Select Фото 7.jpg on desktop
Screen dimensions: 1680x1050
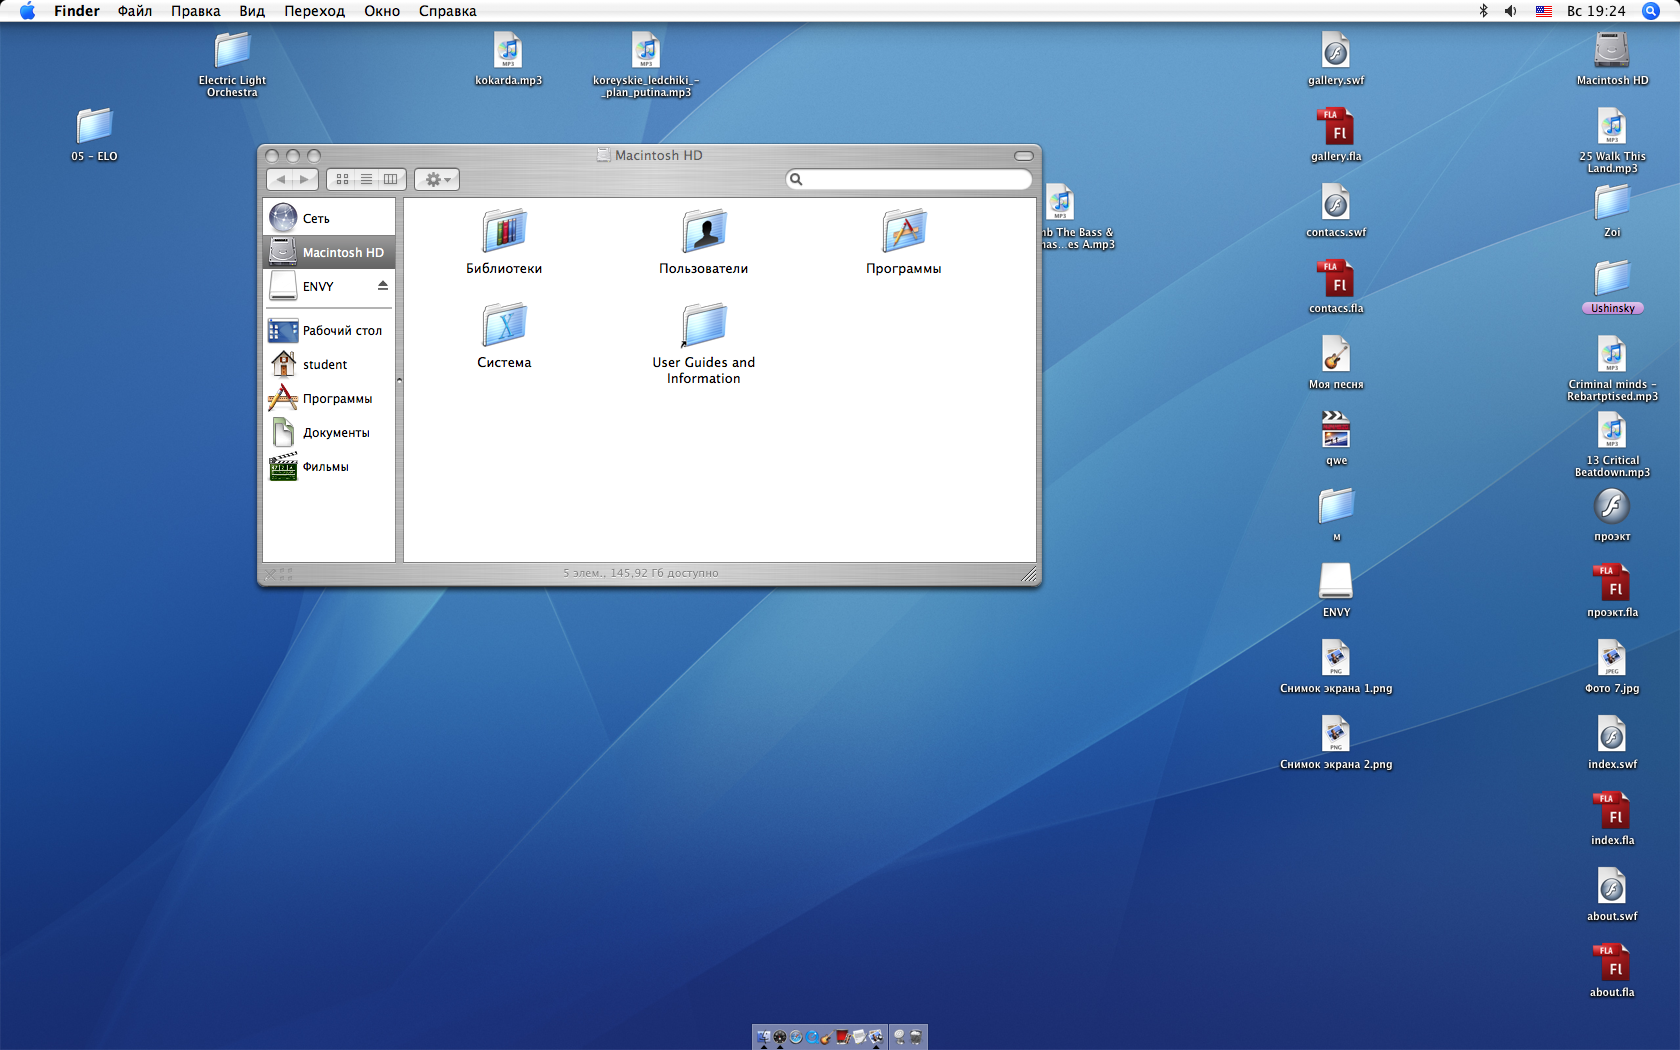(x=1612, y=666)
